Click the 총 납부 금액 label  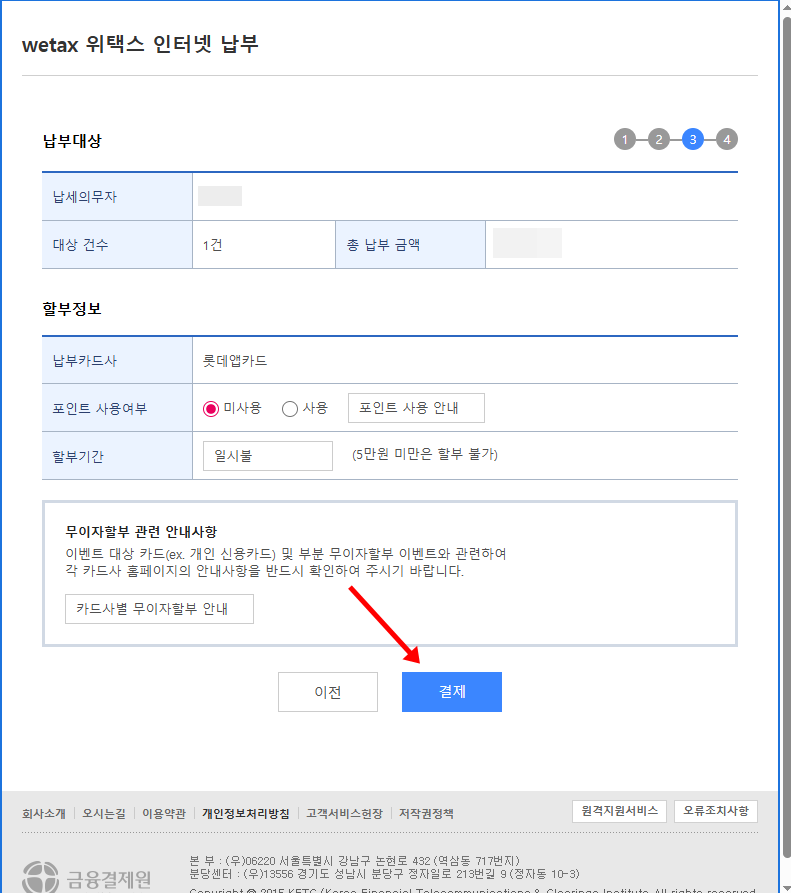pos(383,245)
